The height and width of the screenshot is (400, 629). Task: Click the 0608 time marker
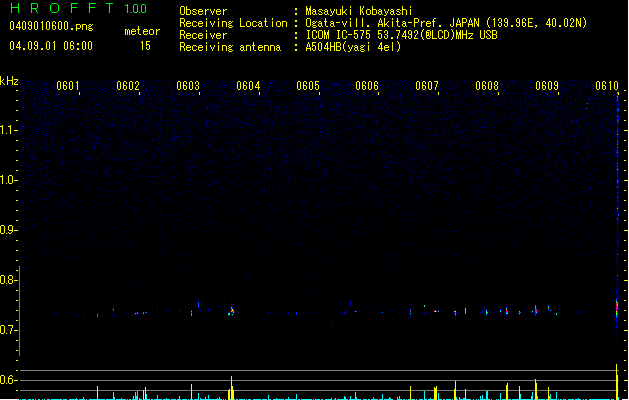487,86
